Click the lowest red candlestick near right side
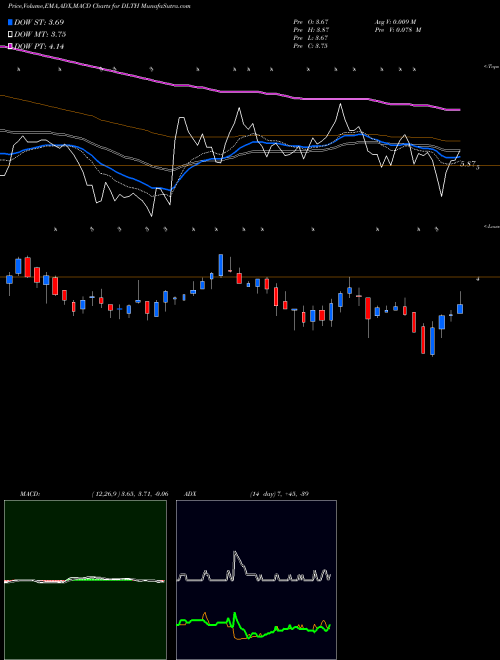The width and height of the screenshot is (500, 660). click(x=423, y=340)
